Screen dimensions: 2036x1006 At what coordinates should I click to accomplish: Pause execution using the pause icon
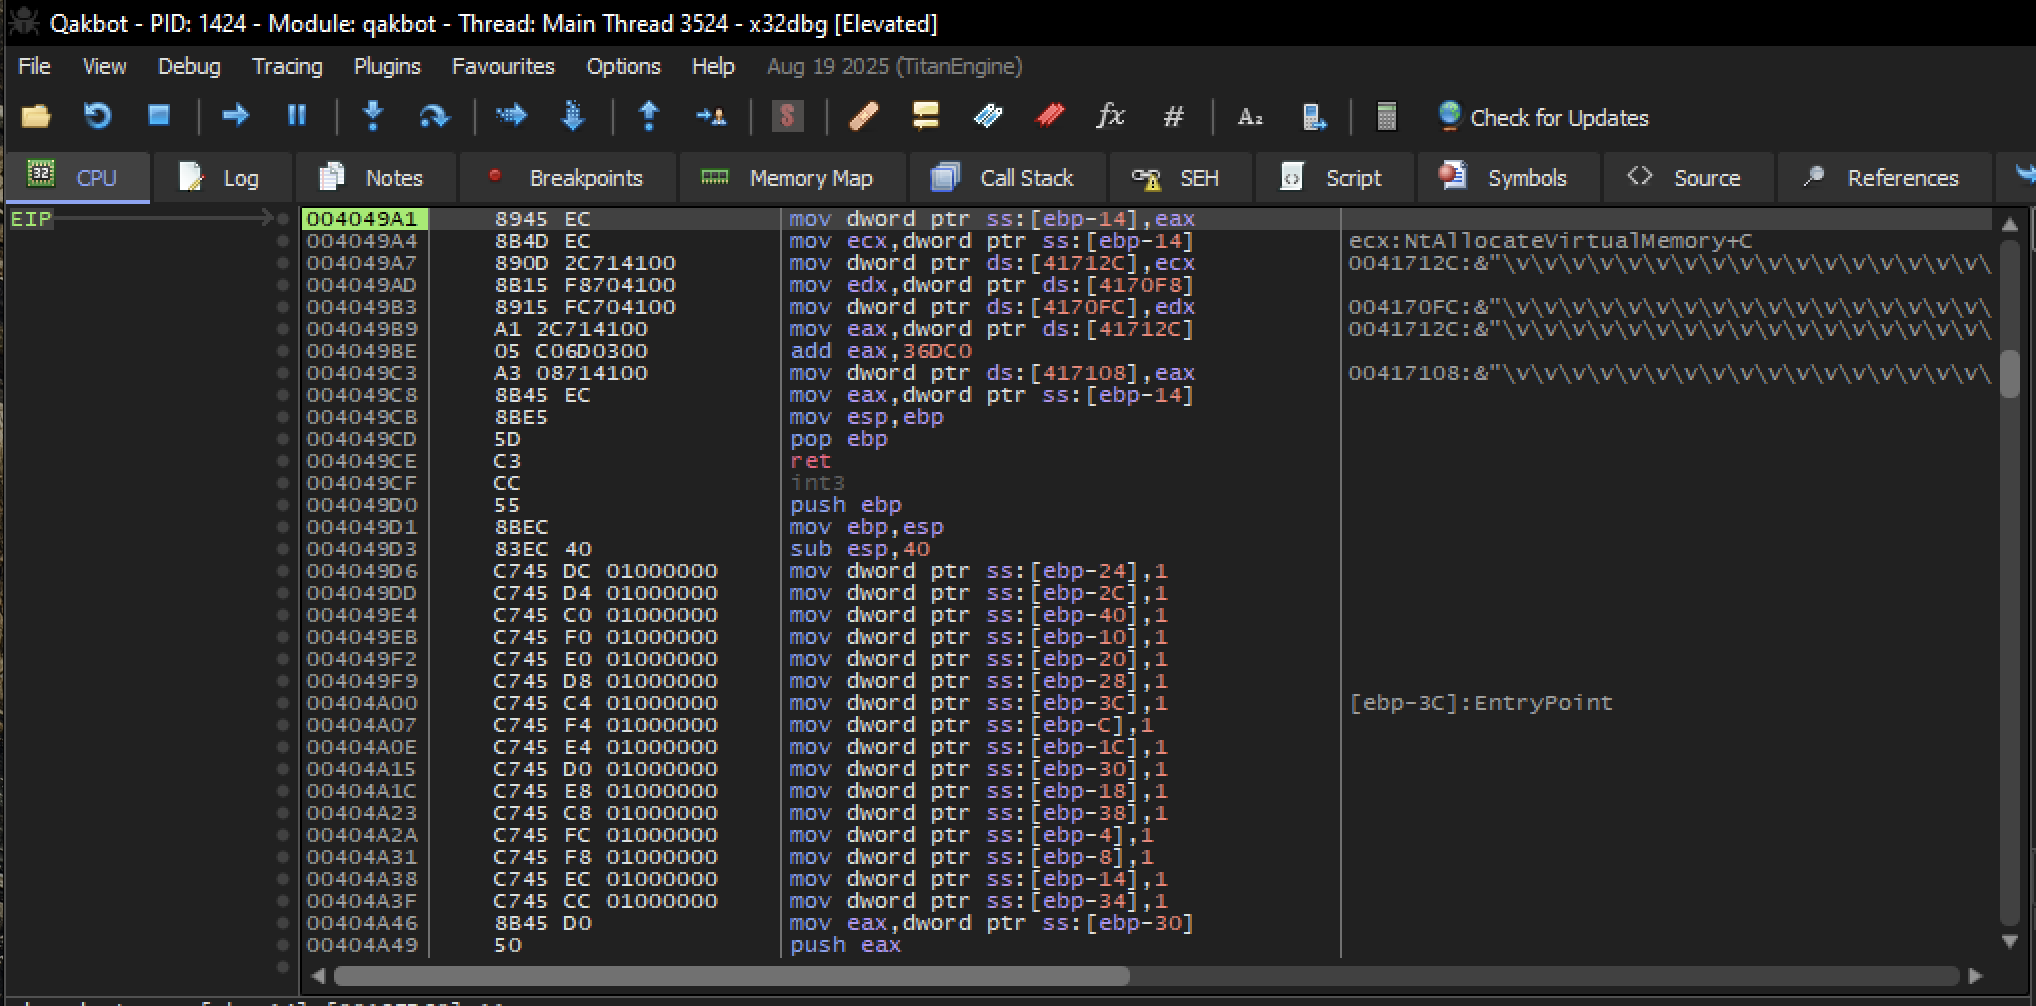297,116
